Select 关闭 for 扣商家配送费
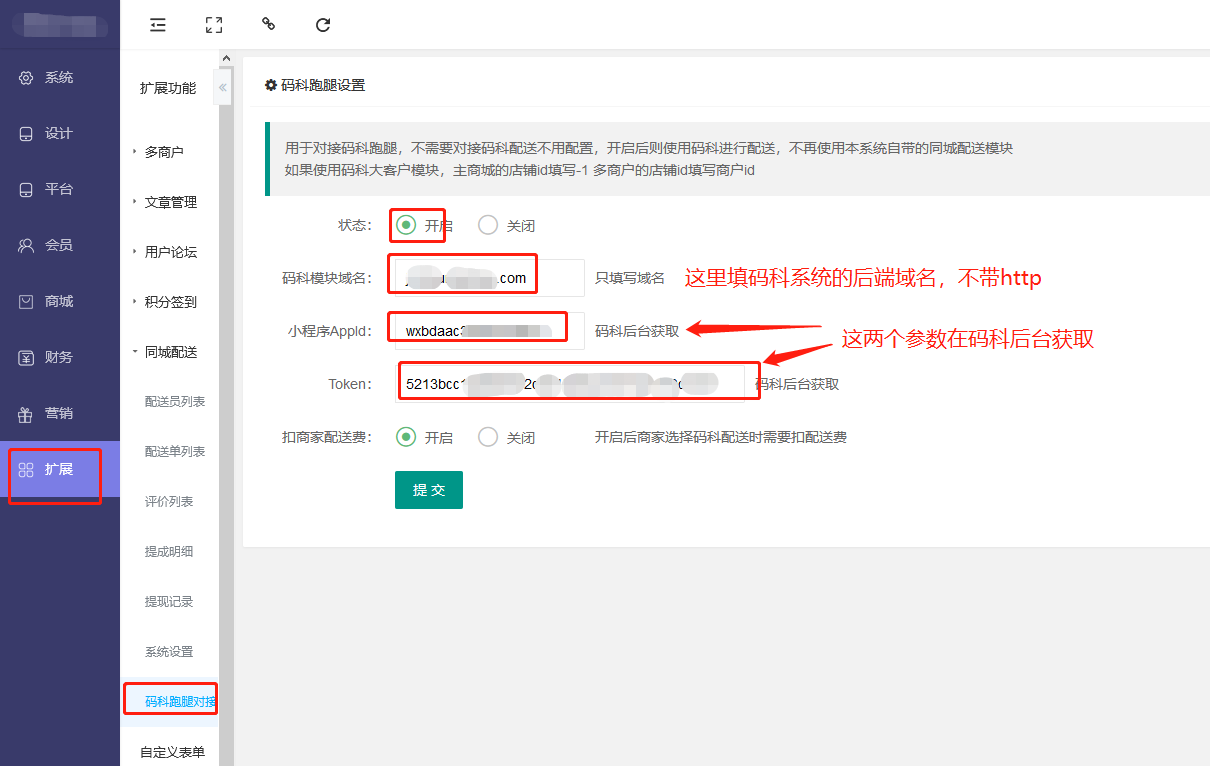1210x766 pixels. (488, 437)
